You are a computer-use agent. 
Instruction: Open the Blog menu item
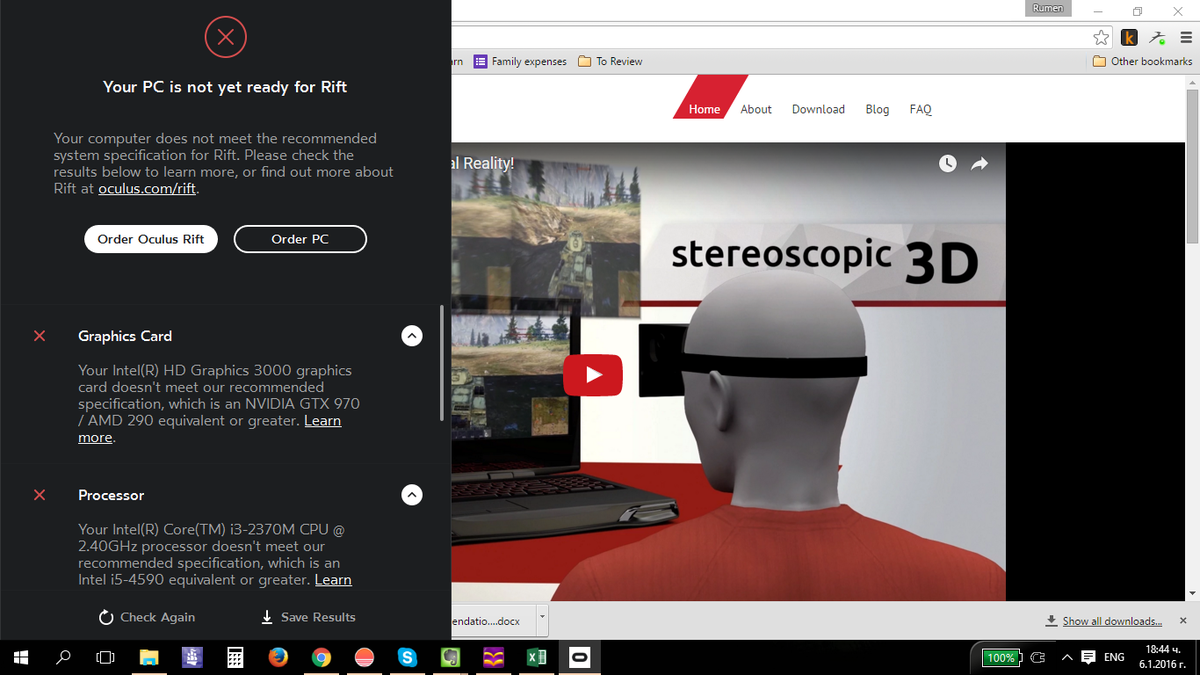point(877,109)
